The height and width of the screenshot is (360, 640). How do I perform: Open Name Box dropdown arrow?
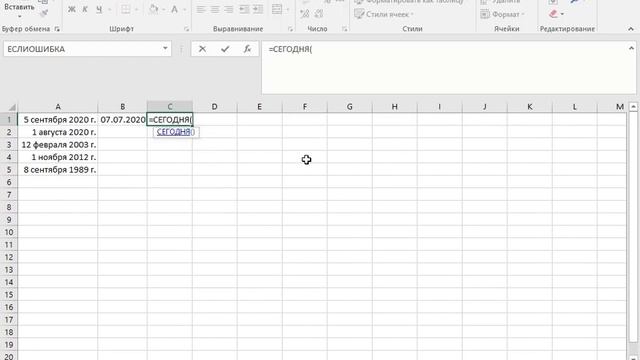165,49
